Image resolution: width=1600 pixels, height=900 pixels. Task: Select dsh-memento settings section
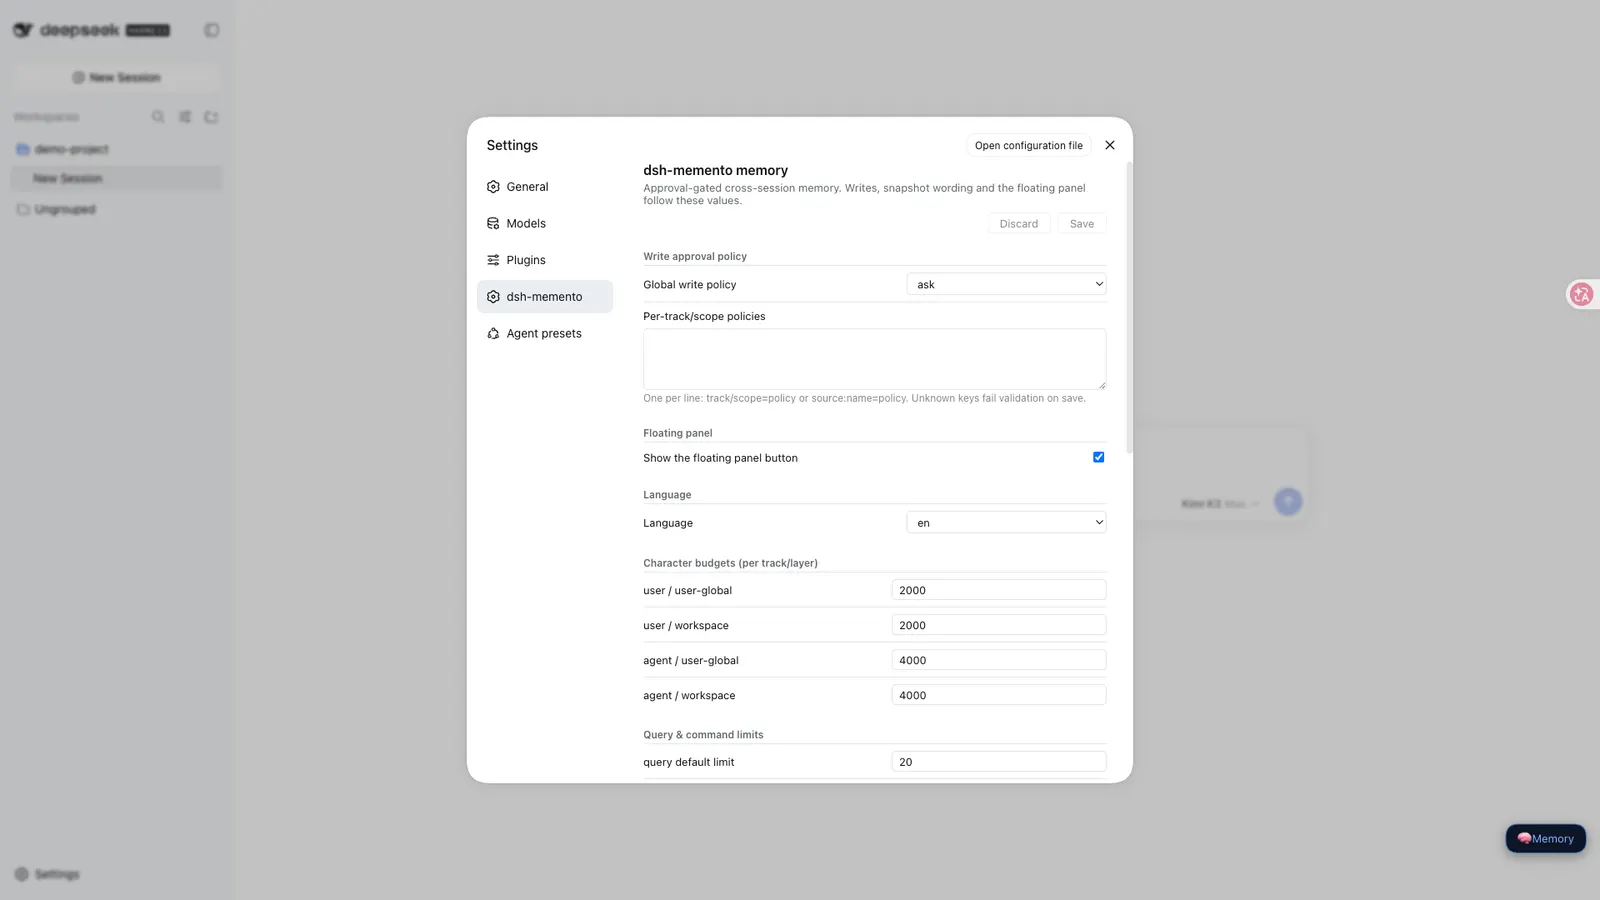(x=545, y=297)
